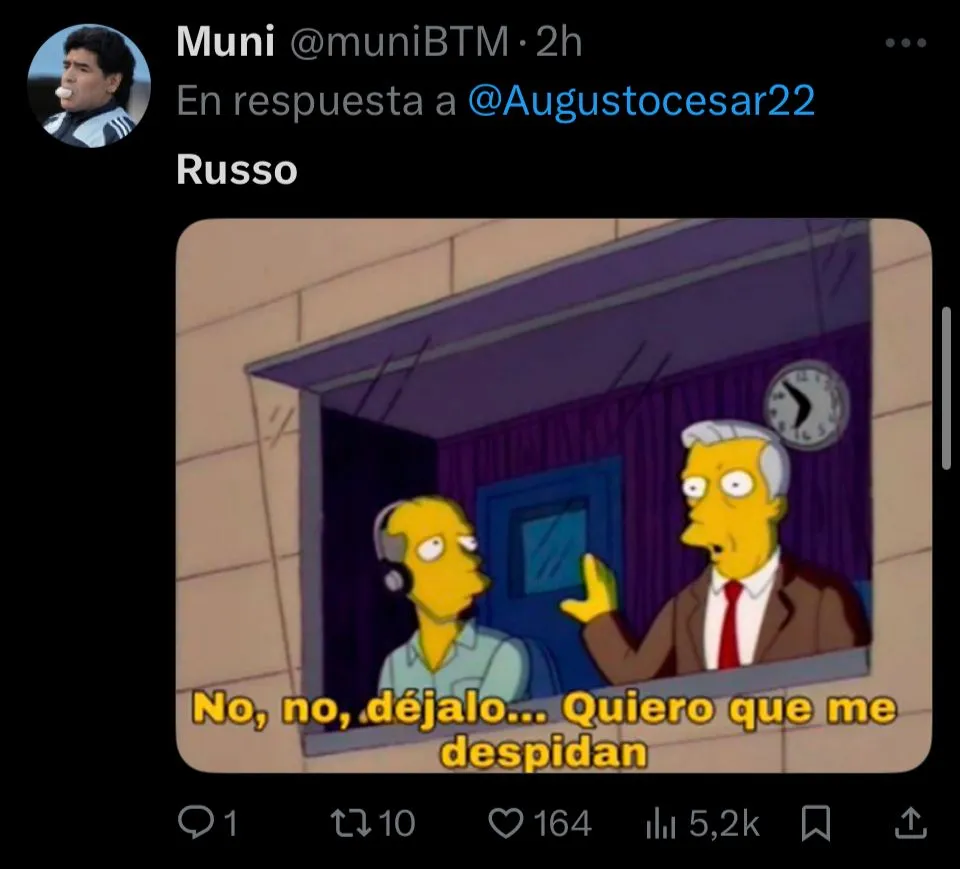
Task: Click the En respuesta a label
Action: click(316, 101)
